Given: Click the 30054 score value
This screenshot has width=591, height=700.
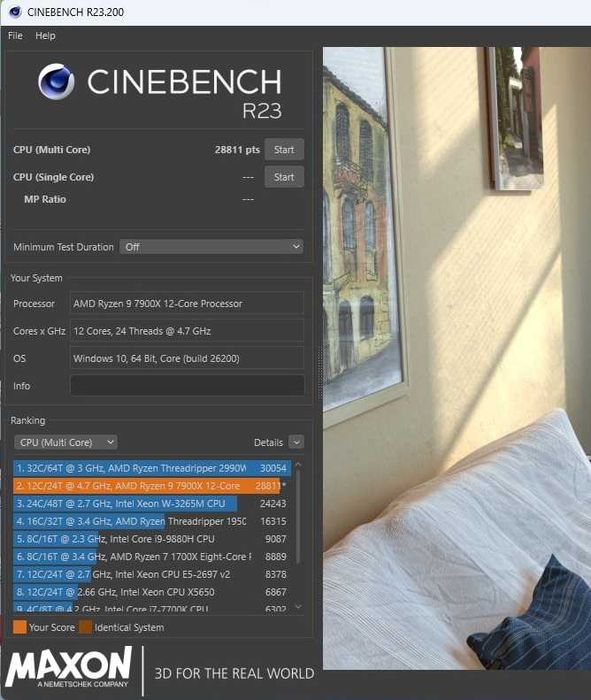Looking at the screenshot, I should pyautogui.click(x=273, y=468).
